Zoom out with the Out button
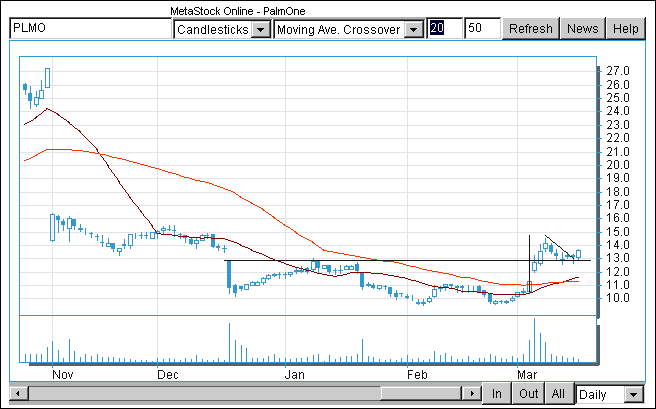 (x=528, y=394)
